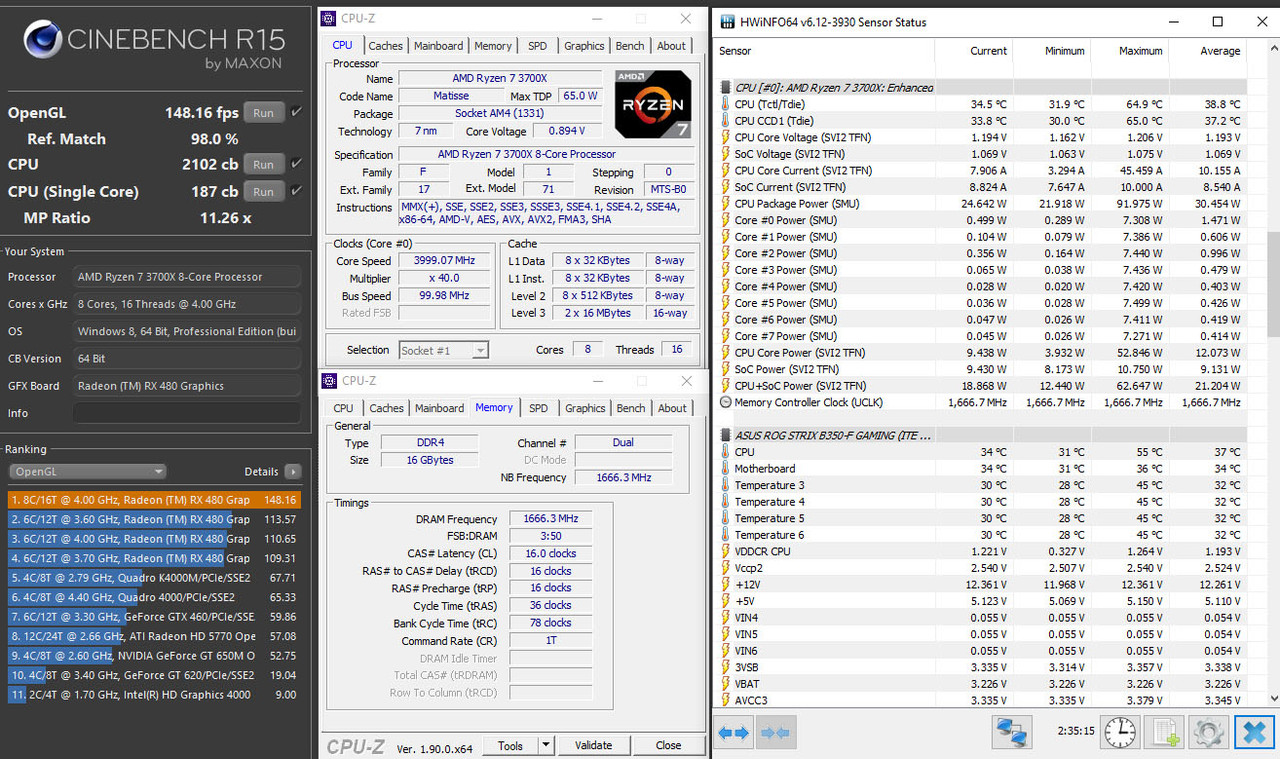Toggle the checkmark beside the CPU Run button
Screen dimensions: 1280x759
click(295, 164)
